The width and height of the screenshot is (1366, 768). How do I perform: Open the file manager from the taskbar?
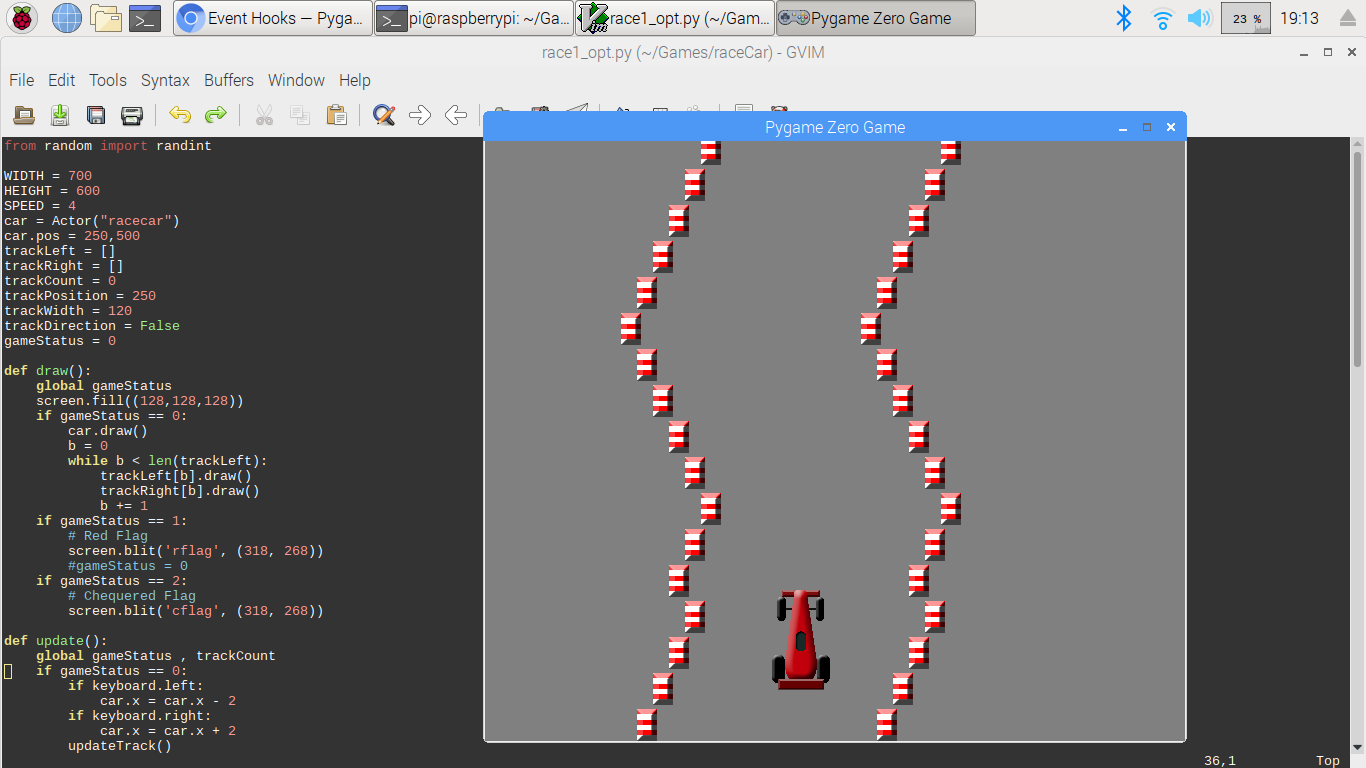pyautogui.click(x=103, y=17)
